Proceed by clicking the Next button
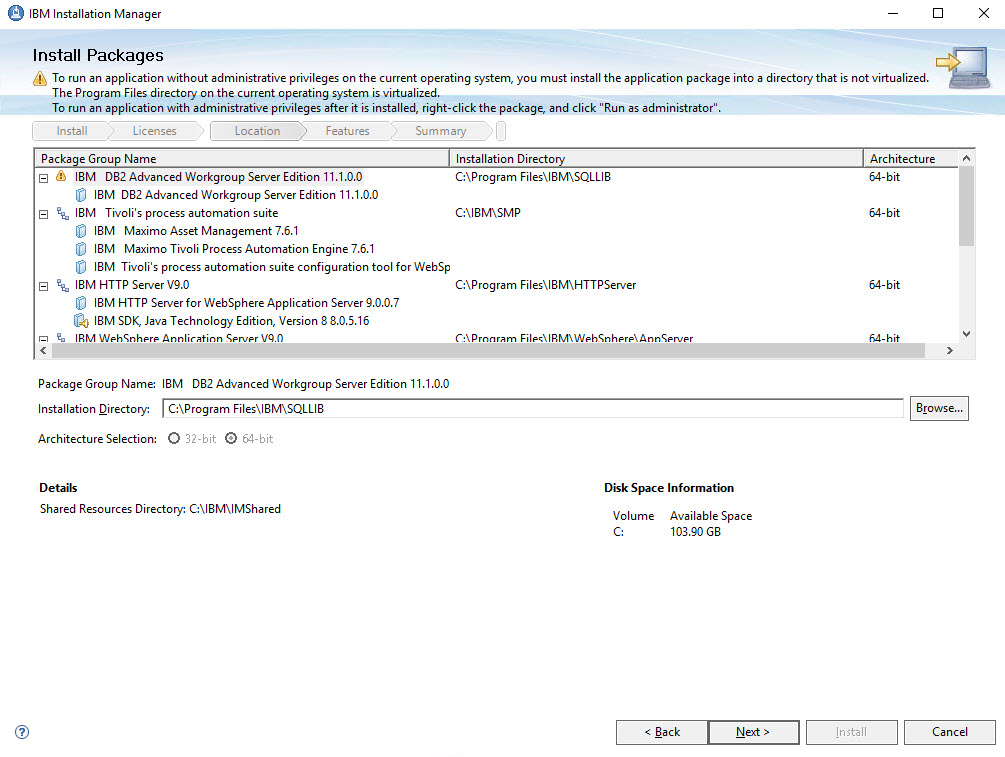Image resolution: width=1005 pixels, height=757 pixels. click(x=753, y=732)
